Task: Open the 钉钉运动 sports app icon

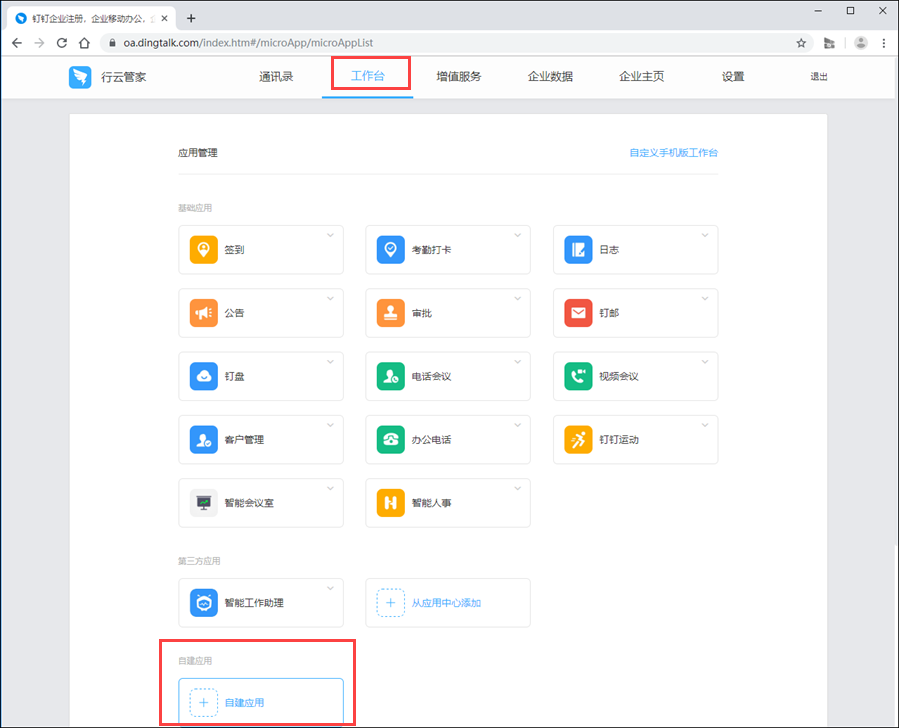Action: [x=578, y=440]
